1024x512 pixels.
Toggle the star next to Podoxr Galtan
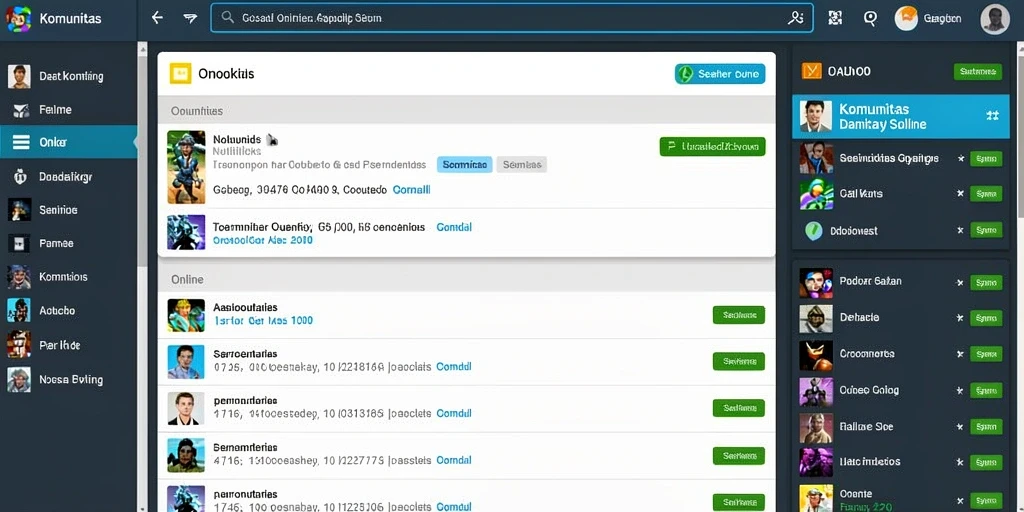click(x=959, y=283)
